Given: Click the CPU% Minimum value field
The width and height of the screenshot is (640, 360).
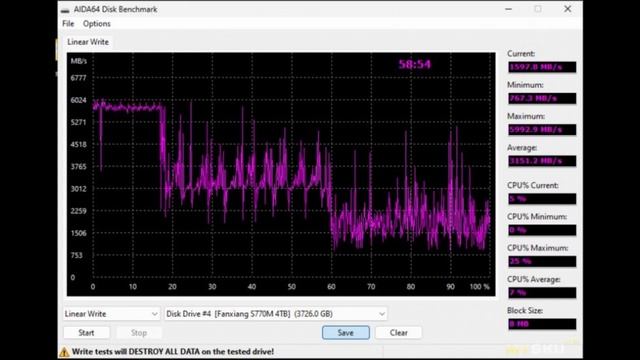Looking at the screenshot, I should 542,230.
